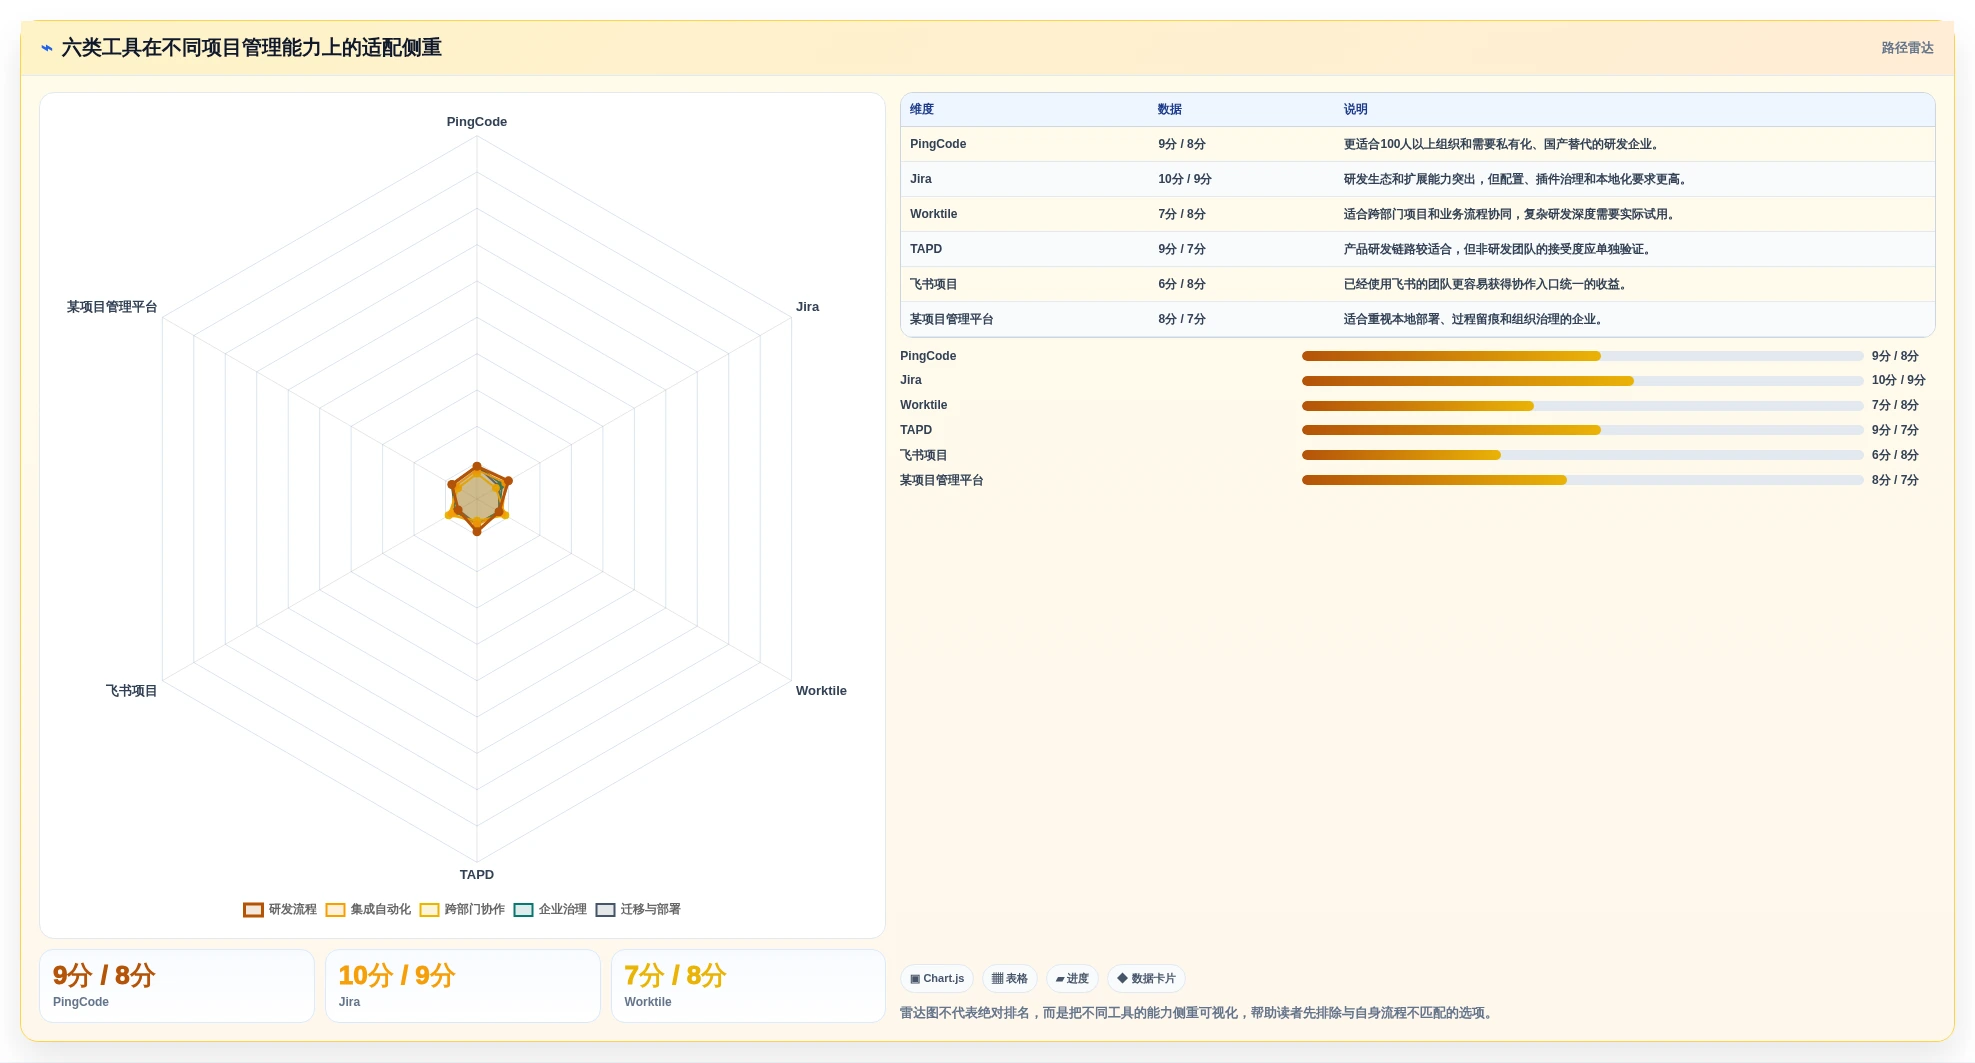Image resolution: width=1975 pixels, height=1063 pixels.
Task: Click the 数据 column header
Action: point(1170,110)
